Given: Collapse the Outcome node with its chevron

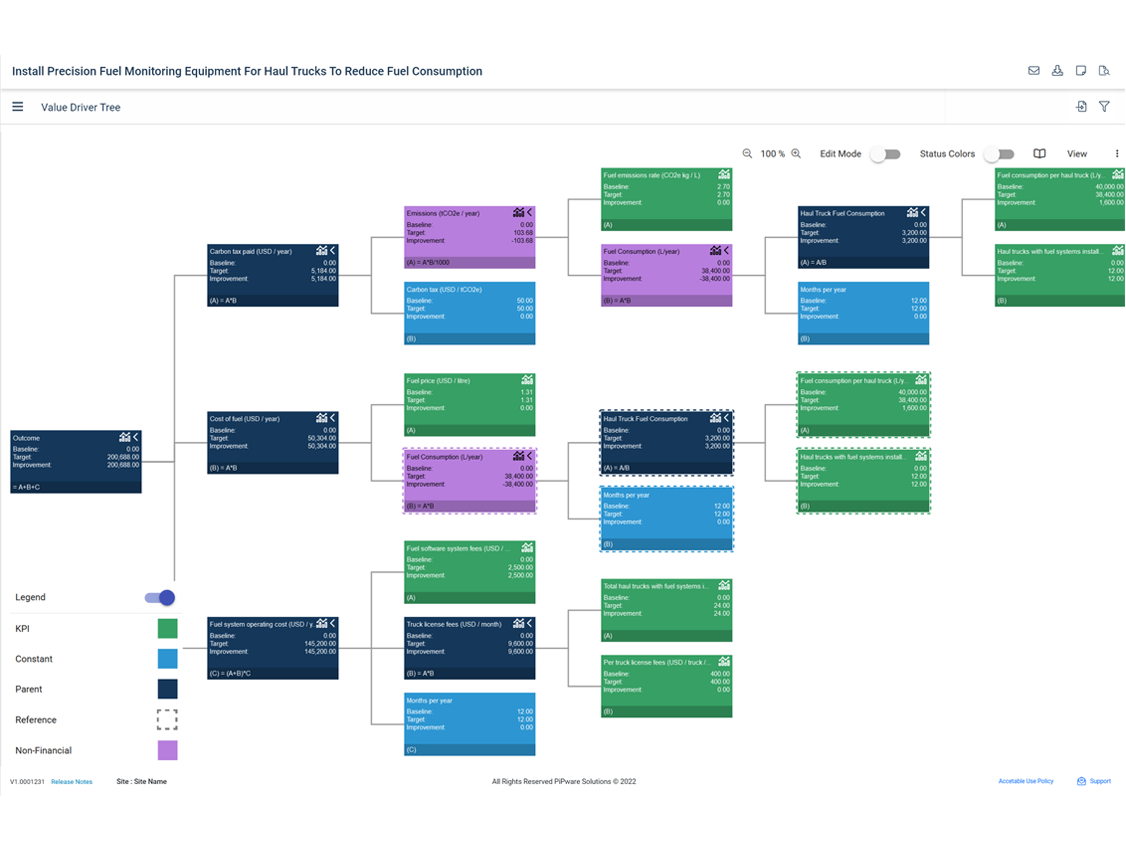Looking at the screenshot, I should coord(136,437).
